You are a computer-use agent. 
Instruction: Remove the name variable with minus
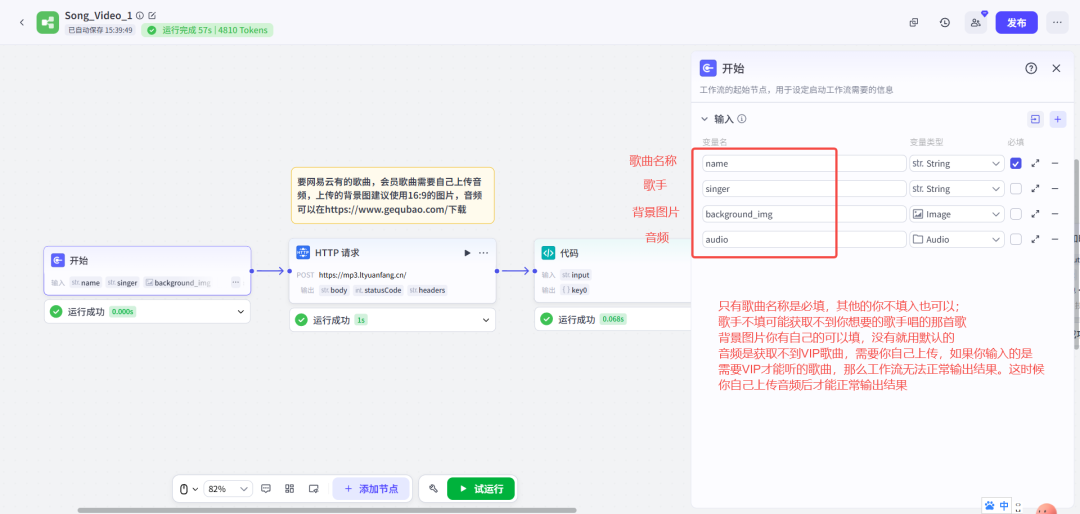point(1055,163)
